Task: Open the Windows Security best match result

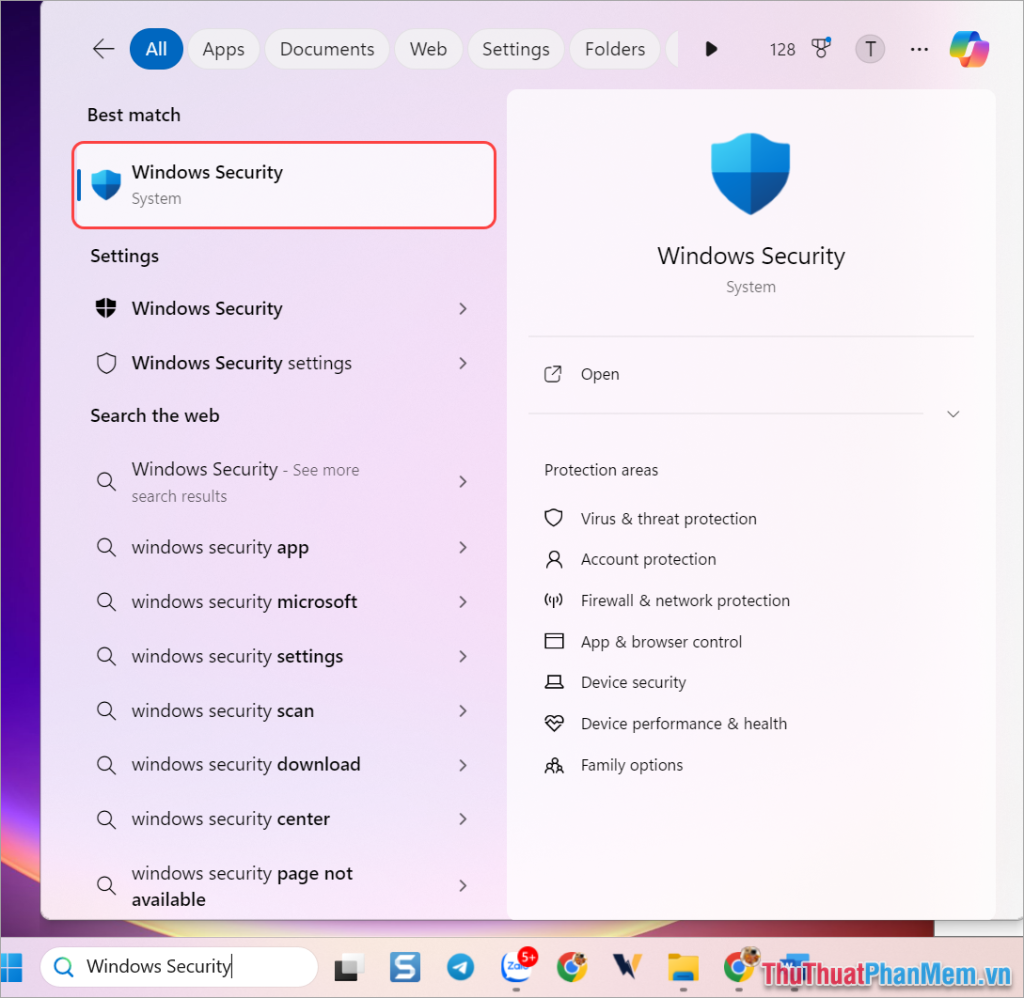Action: point(284,185)
